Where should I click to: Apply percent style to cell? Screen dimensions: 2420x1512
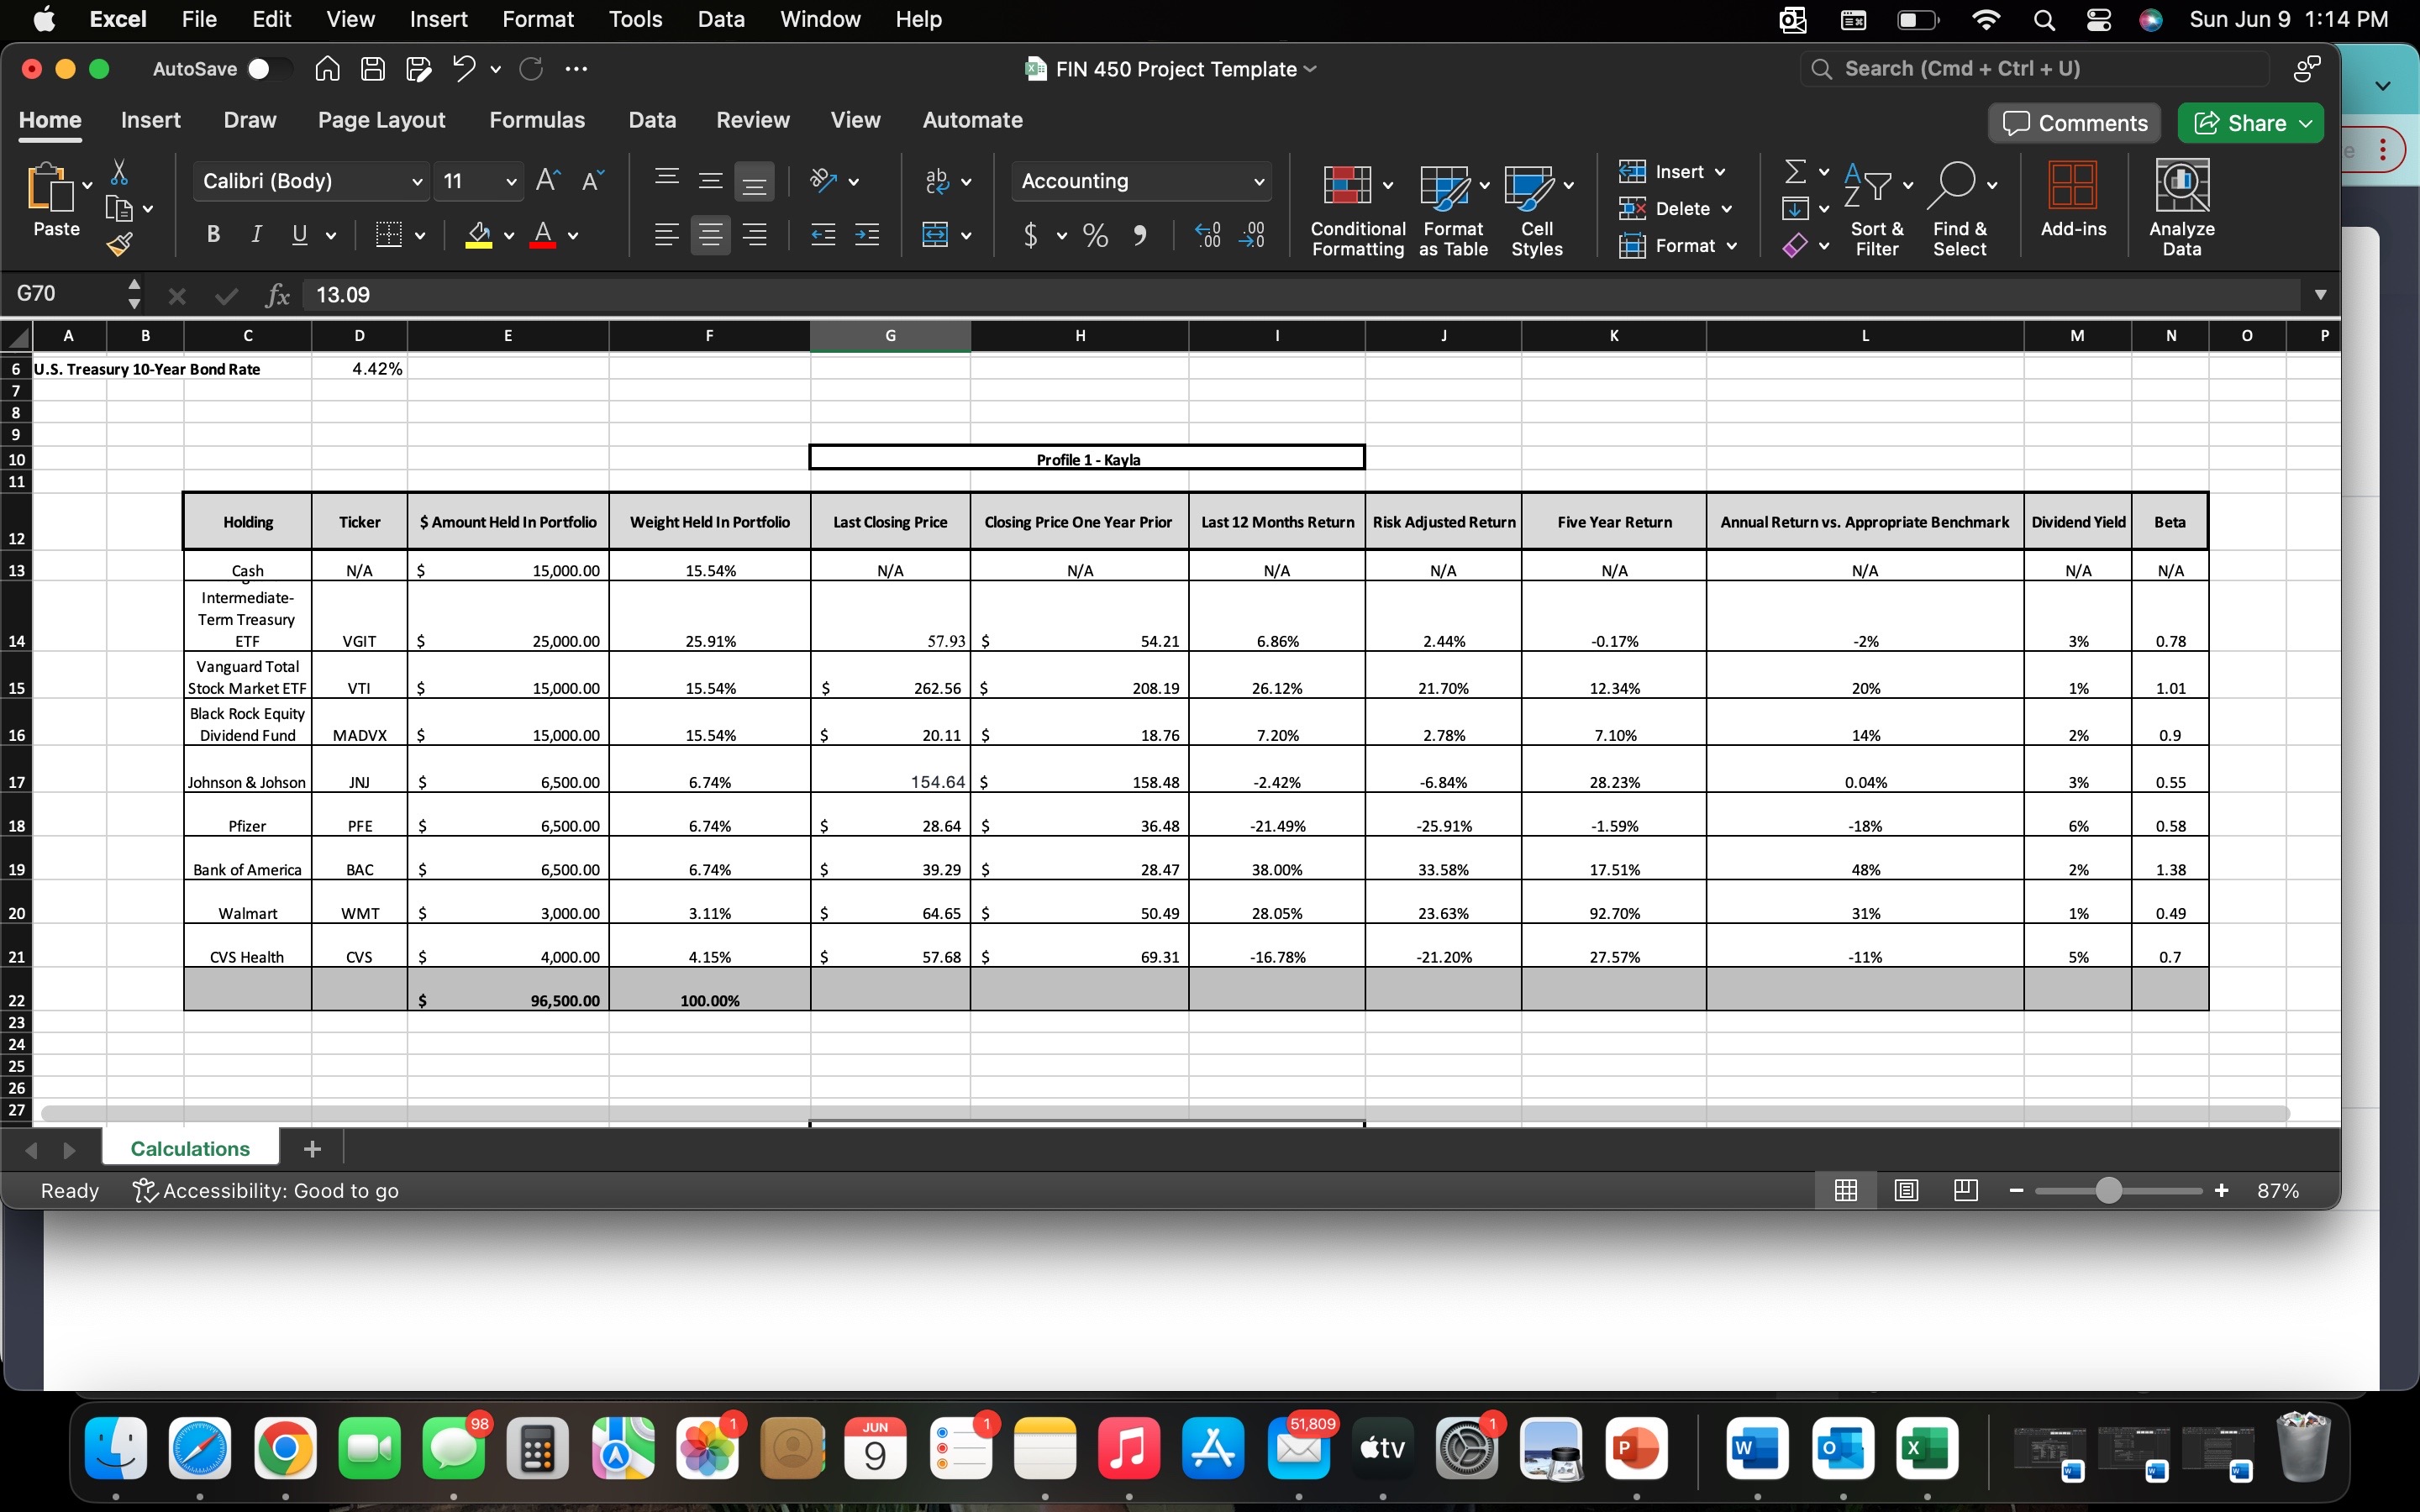(x=1094, y=235)
